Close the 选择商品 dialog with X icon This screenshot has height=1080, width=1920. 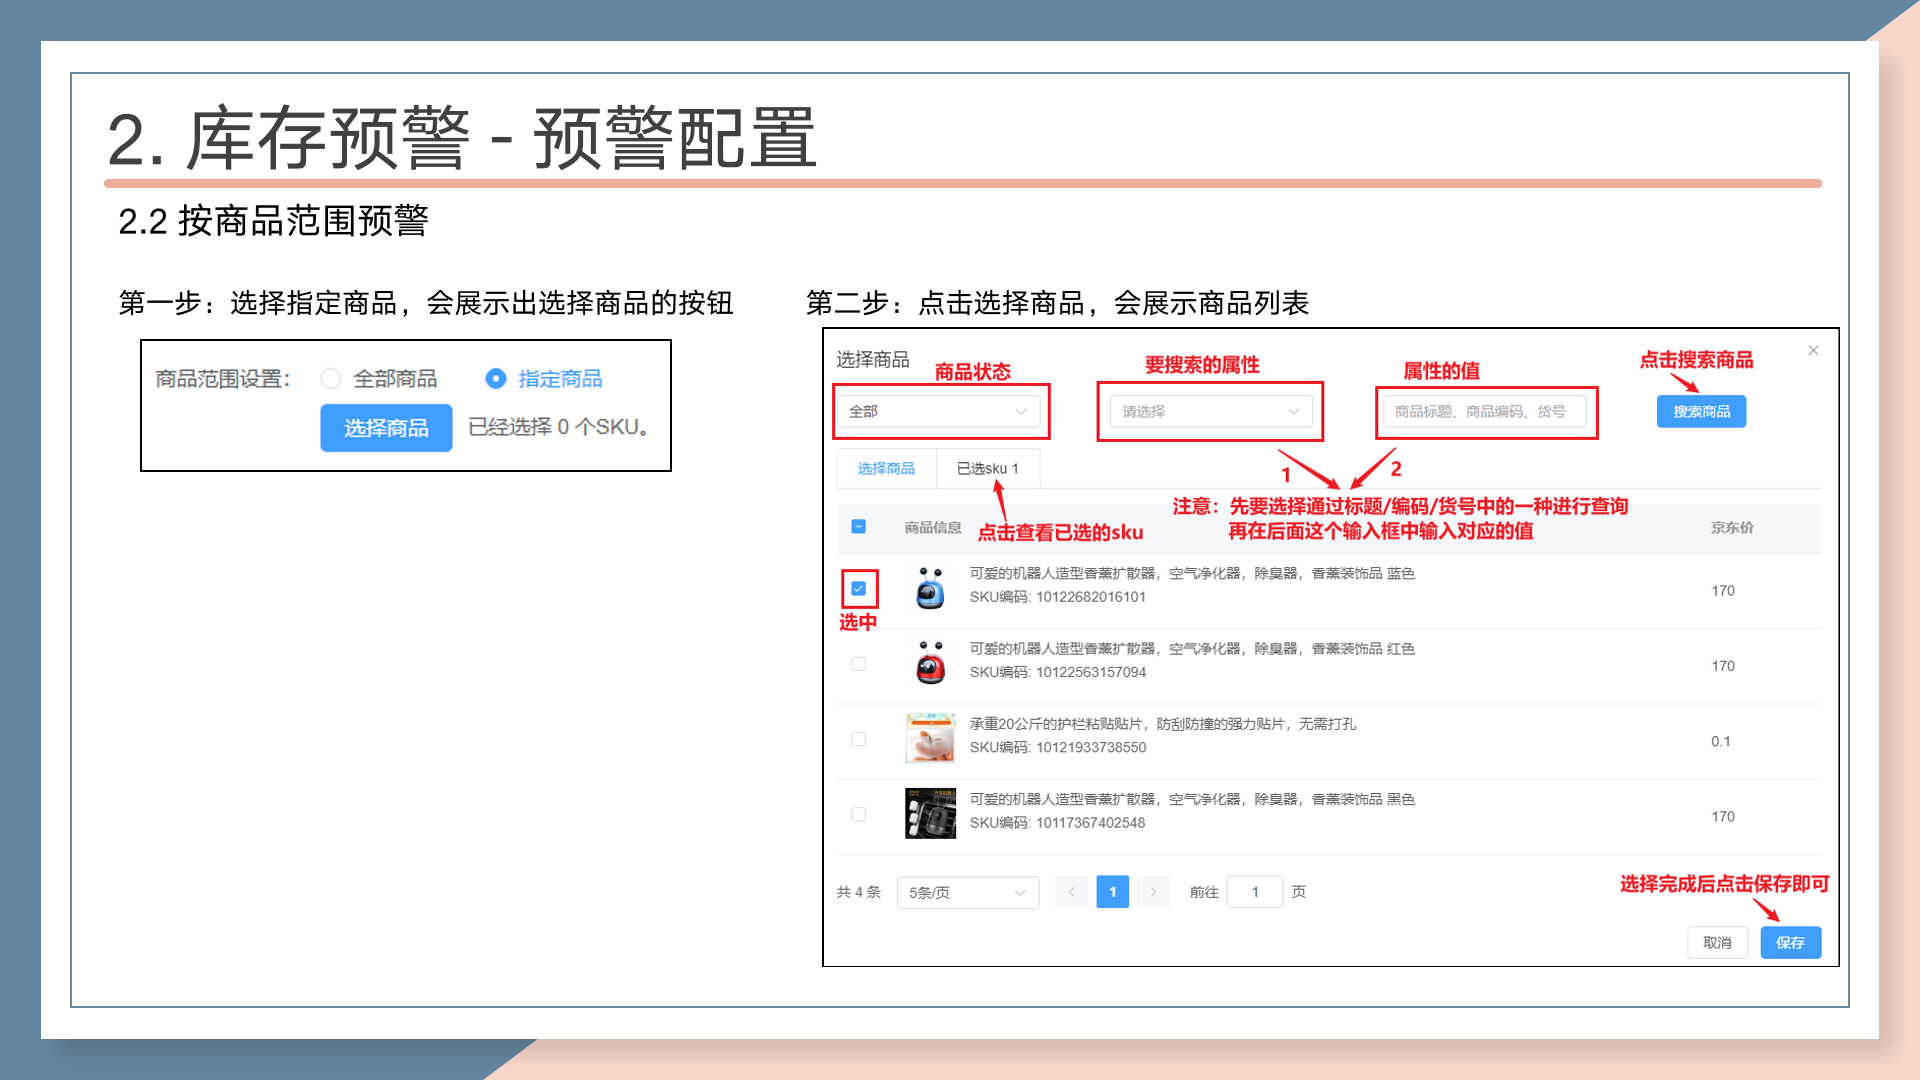[1813, 351]
